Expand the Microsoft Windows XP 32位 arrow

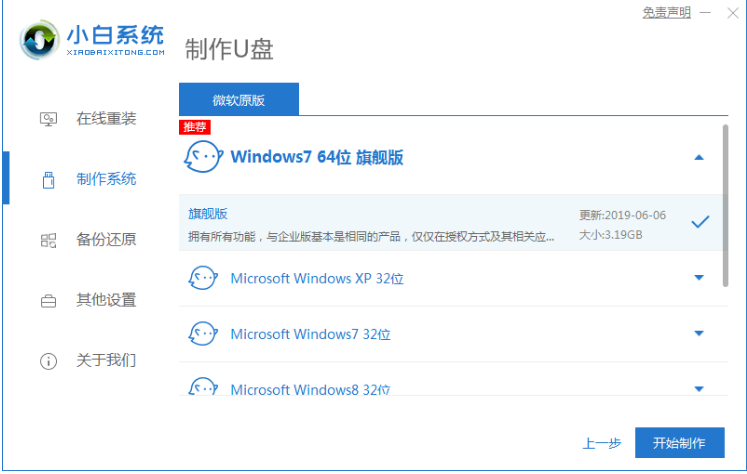(699, 278)
